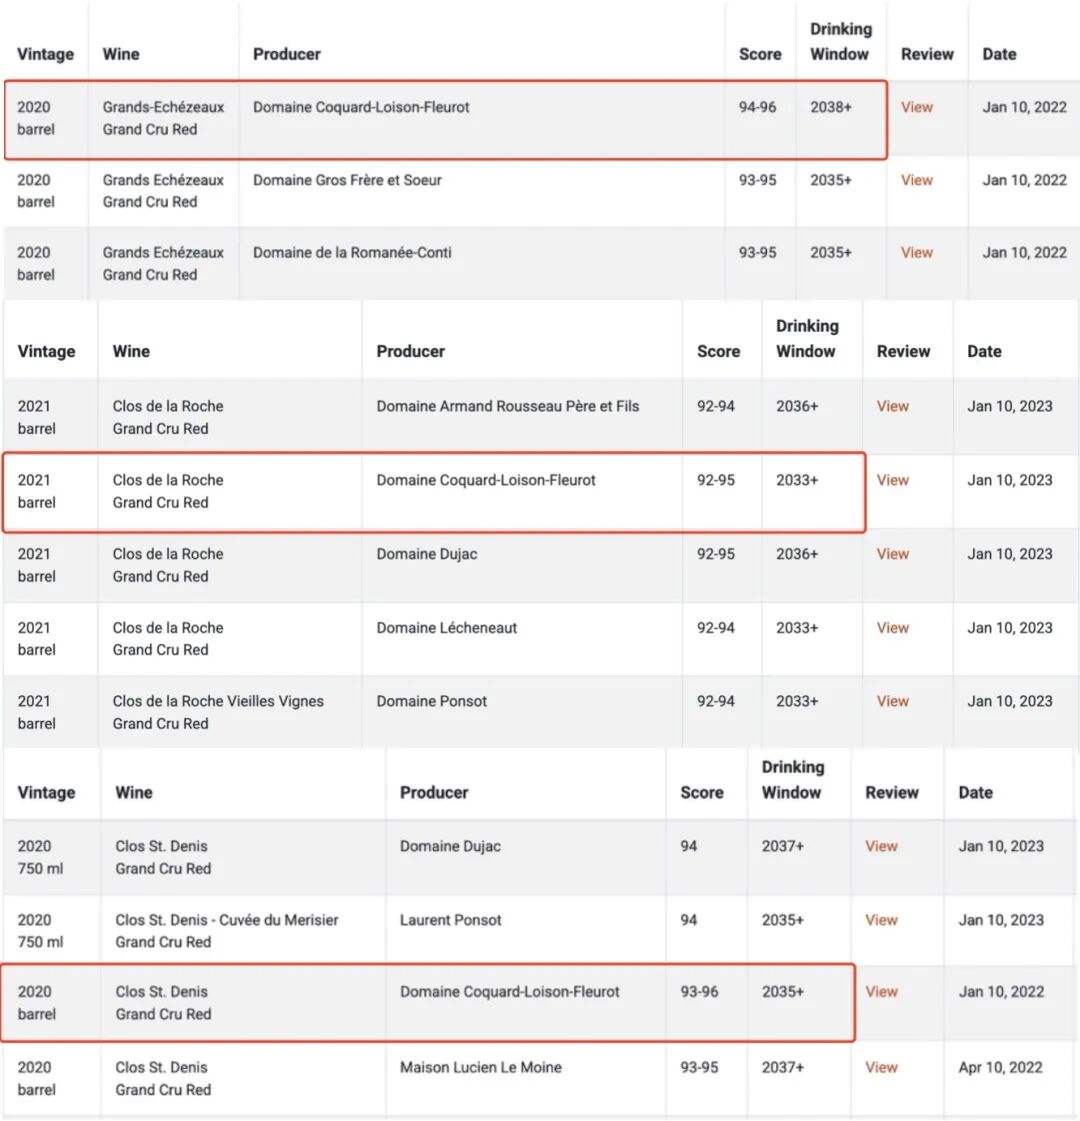View Domaine Dujac Clos St. Denis review
1080x1121 pixels.
click(881, 846)
